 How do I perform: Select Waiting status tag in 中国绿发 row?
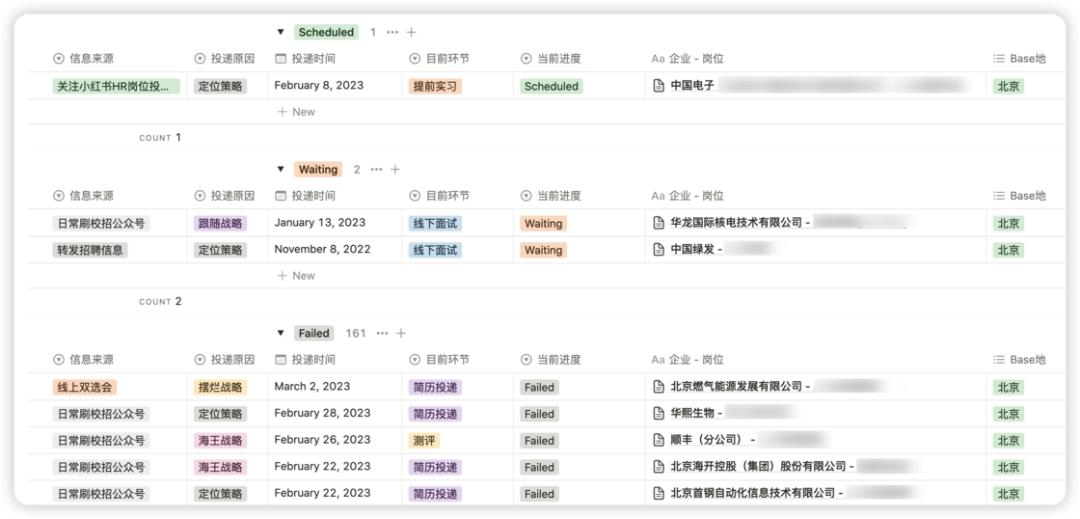pos(543,250)
